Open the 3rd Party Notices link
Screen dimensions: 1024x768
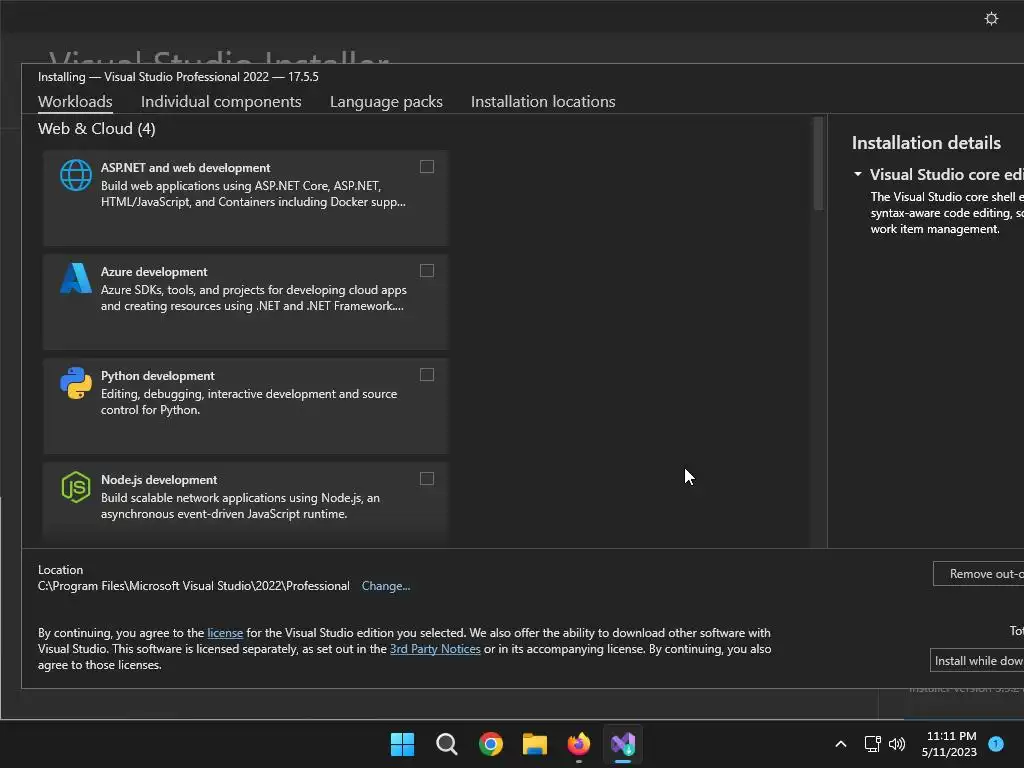pos(435,649)
